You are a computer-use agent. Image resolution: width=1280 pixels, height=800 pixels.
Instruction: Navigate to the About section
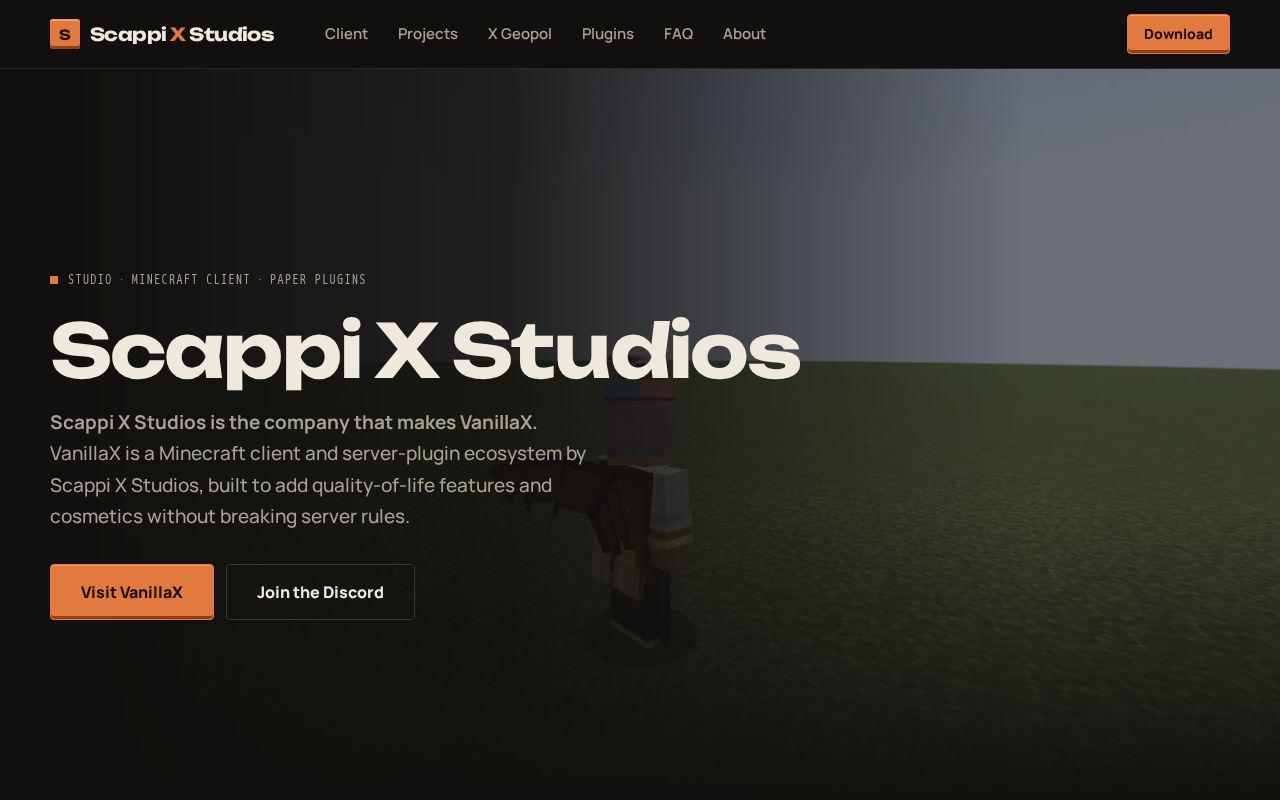click(x=744, y=34)
